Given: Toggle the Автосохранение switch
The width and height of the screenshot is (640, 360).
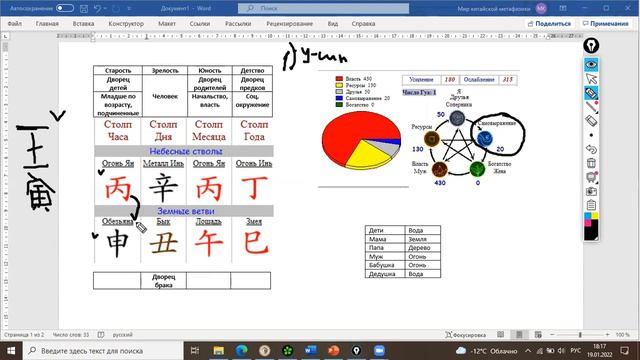Looking at the screenshot, I should [65, 8].
